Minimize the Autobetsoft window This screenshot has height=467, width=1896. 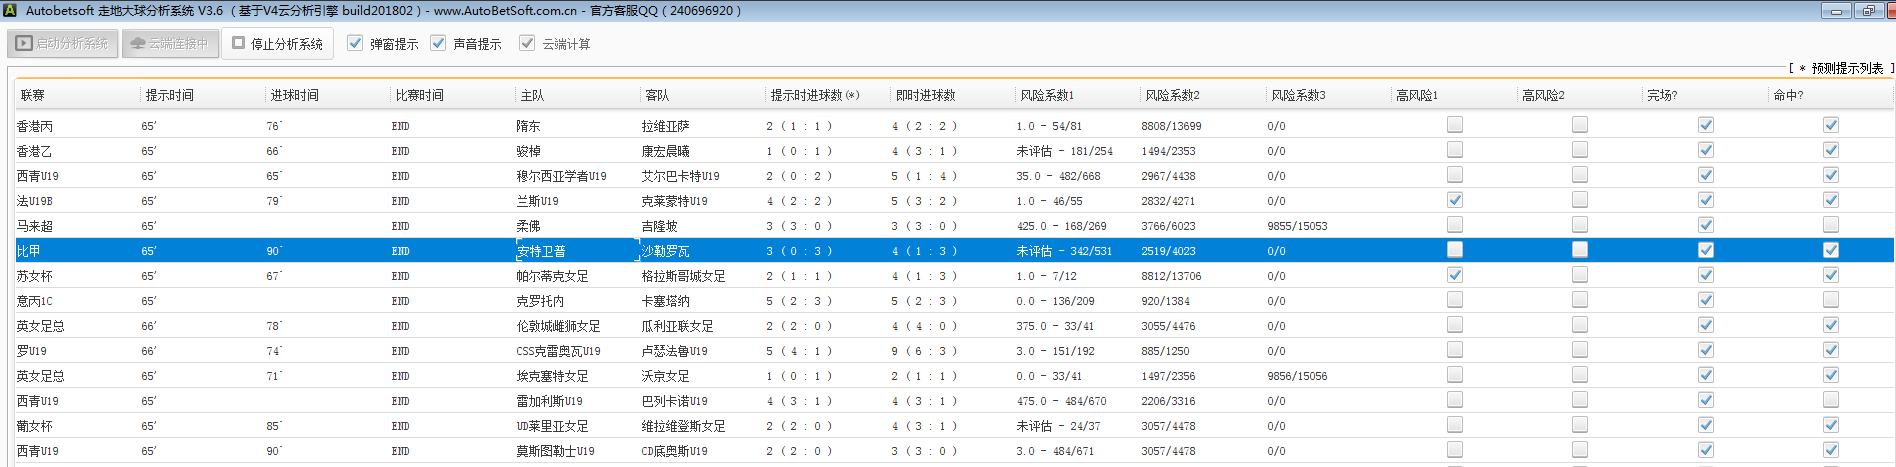click(1835, 11)
